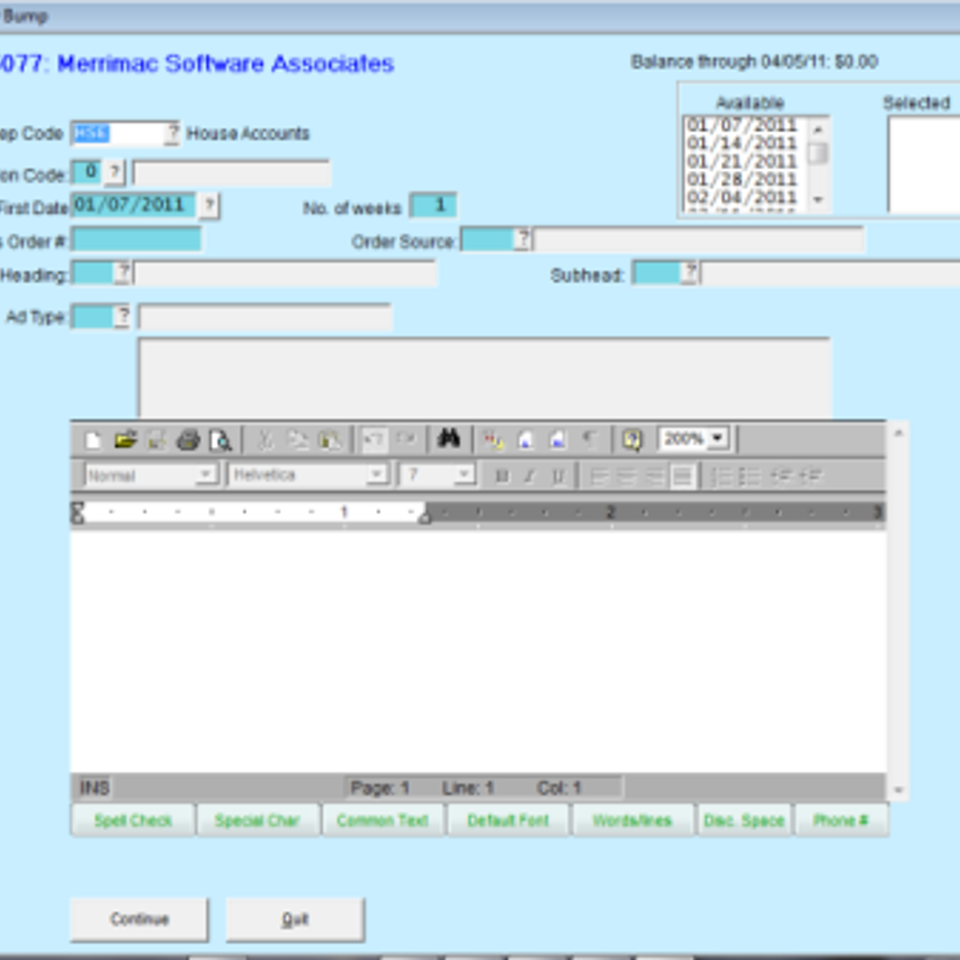Open the font size 7 dropdown
The width and height of the screenshot is (960, 960).
464,474
